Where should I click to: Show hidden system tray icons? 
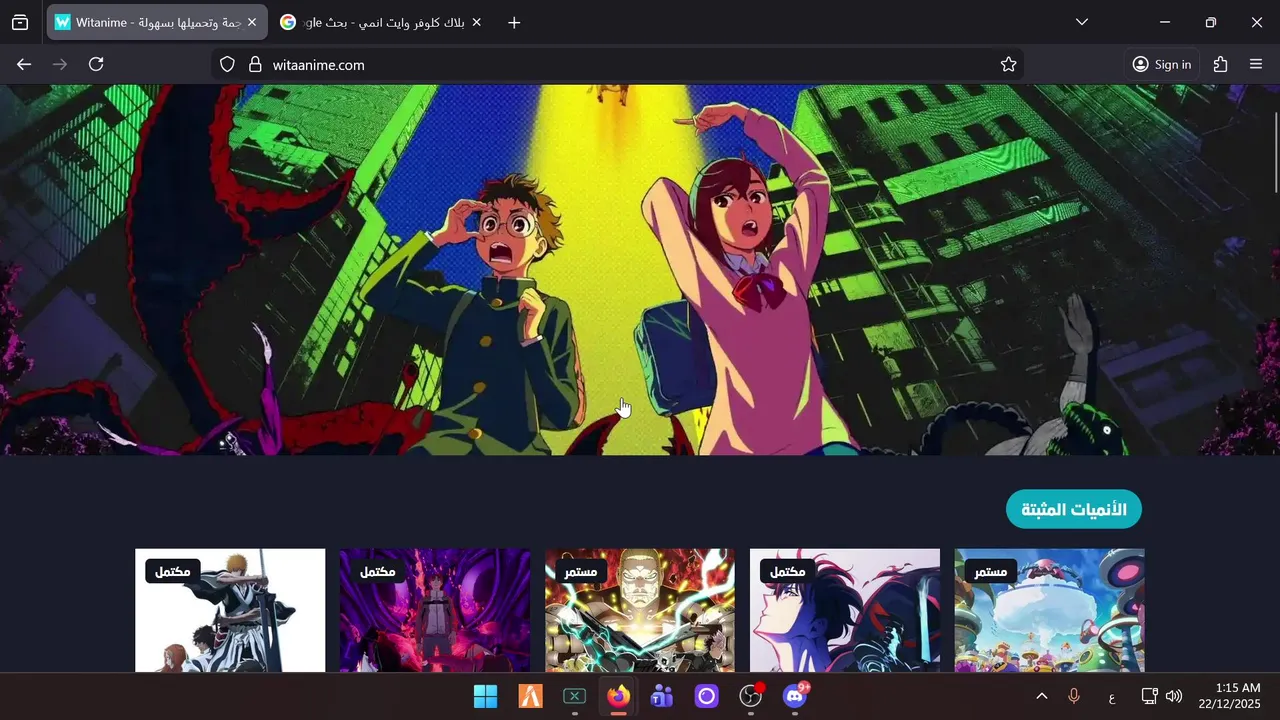[1041, 696]
